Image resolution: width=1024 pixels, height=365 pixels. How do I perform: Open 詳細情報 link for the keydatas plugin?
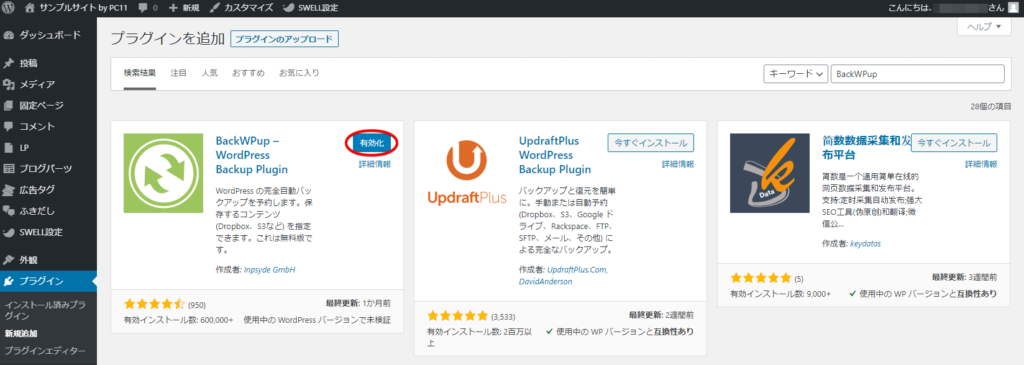pos(981,164)
